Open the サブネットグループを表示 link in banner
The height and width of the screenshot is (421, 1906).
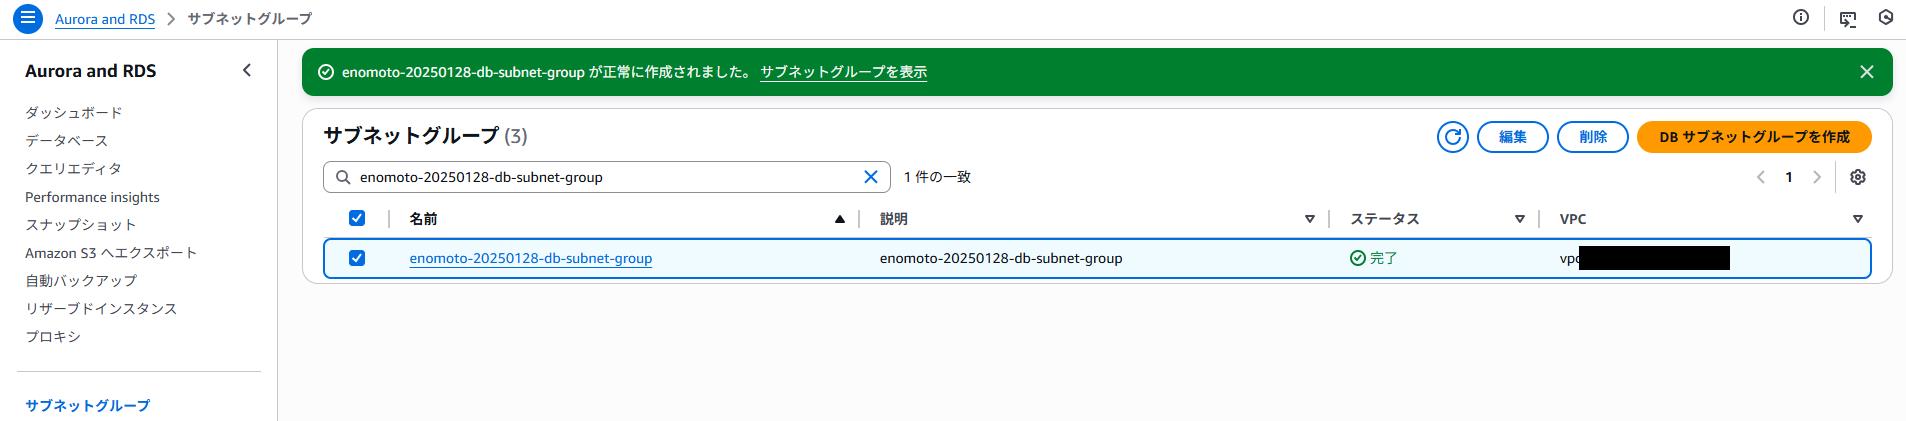[843, 72]
